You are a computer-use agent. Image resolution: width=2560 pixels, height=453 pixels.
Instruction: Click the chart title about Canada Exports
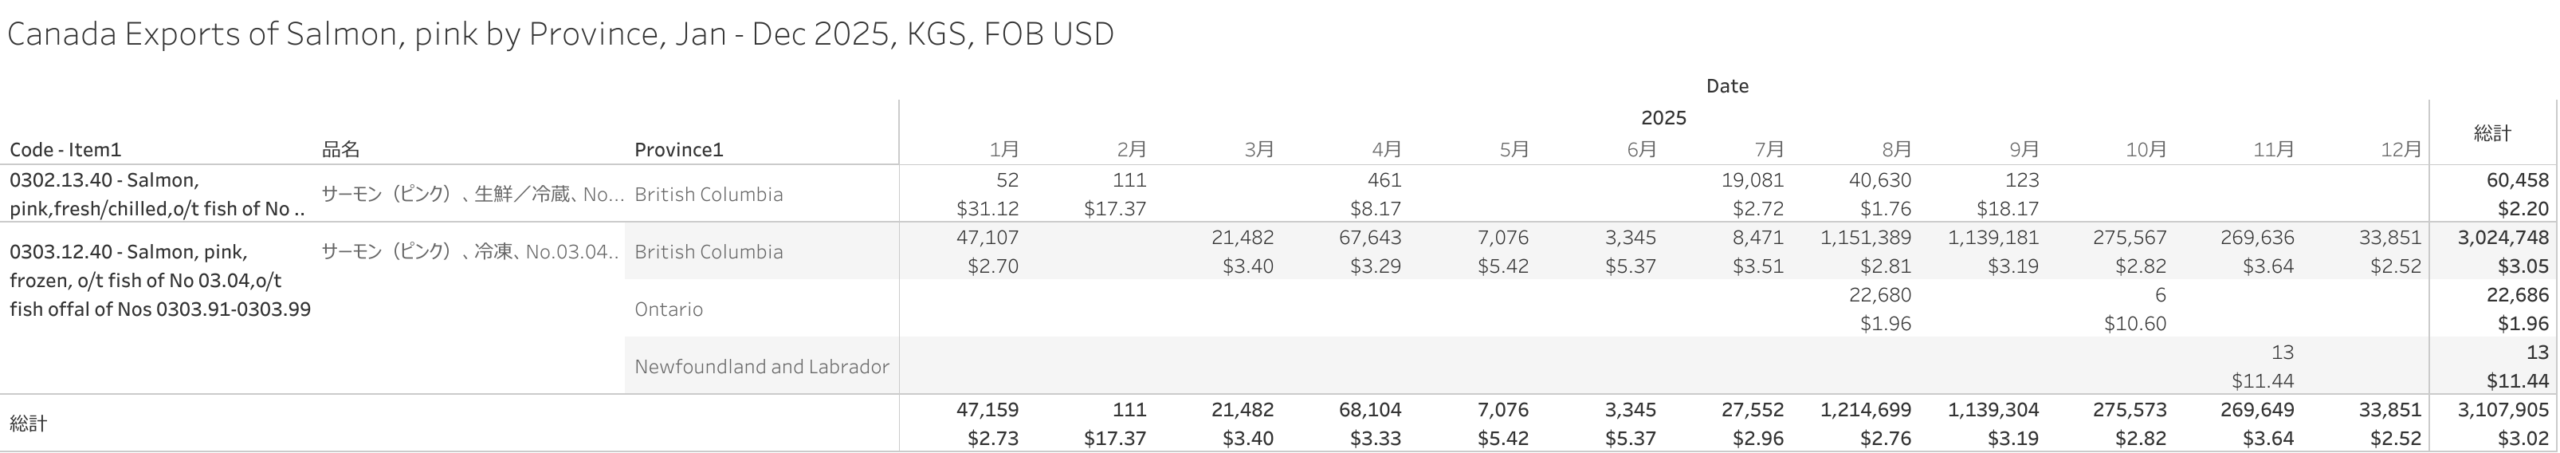(x=560, y=34)
